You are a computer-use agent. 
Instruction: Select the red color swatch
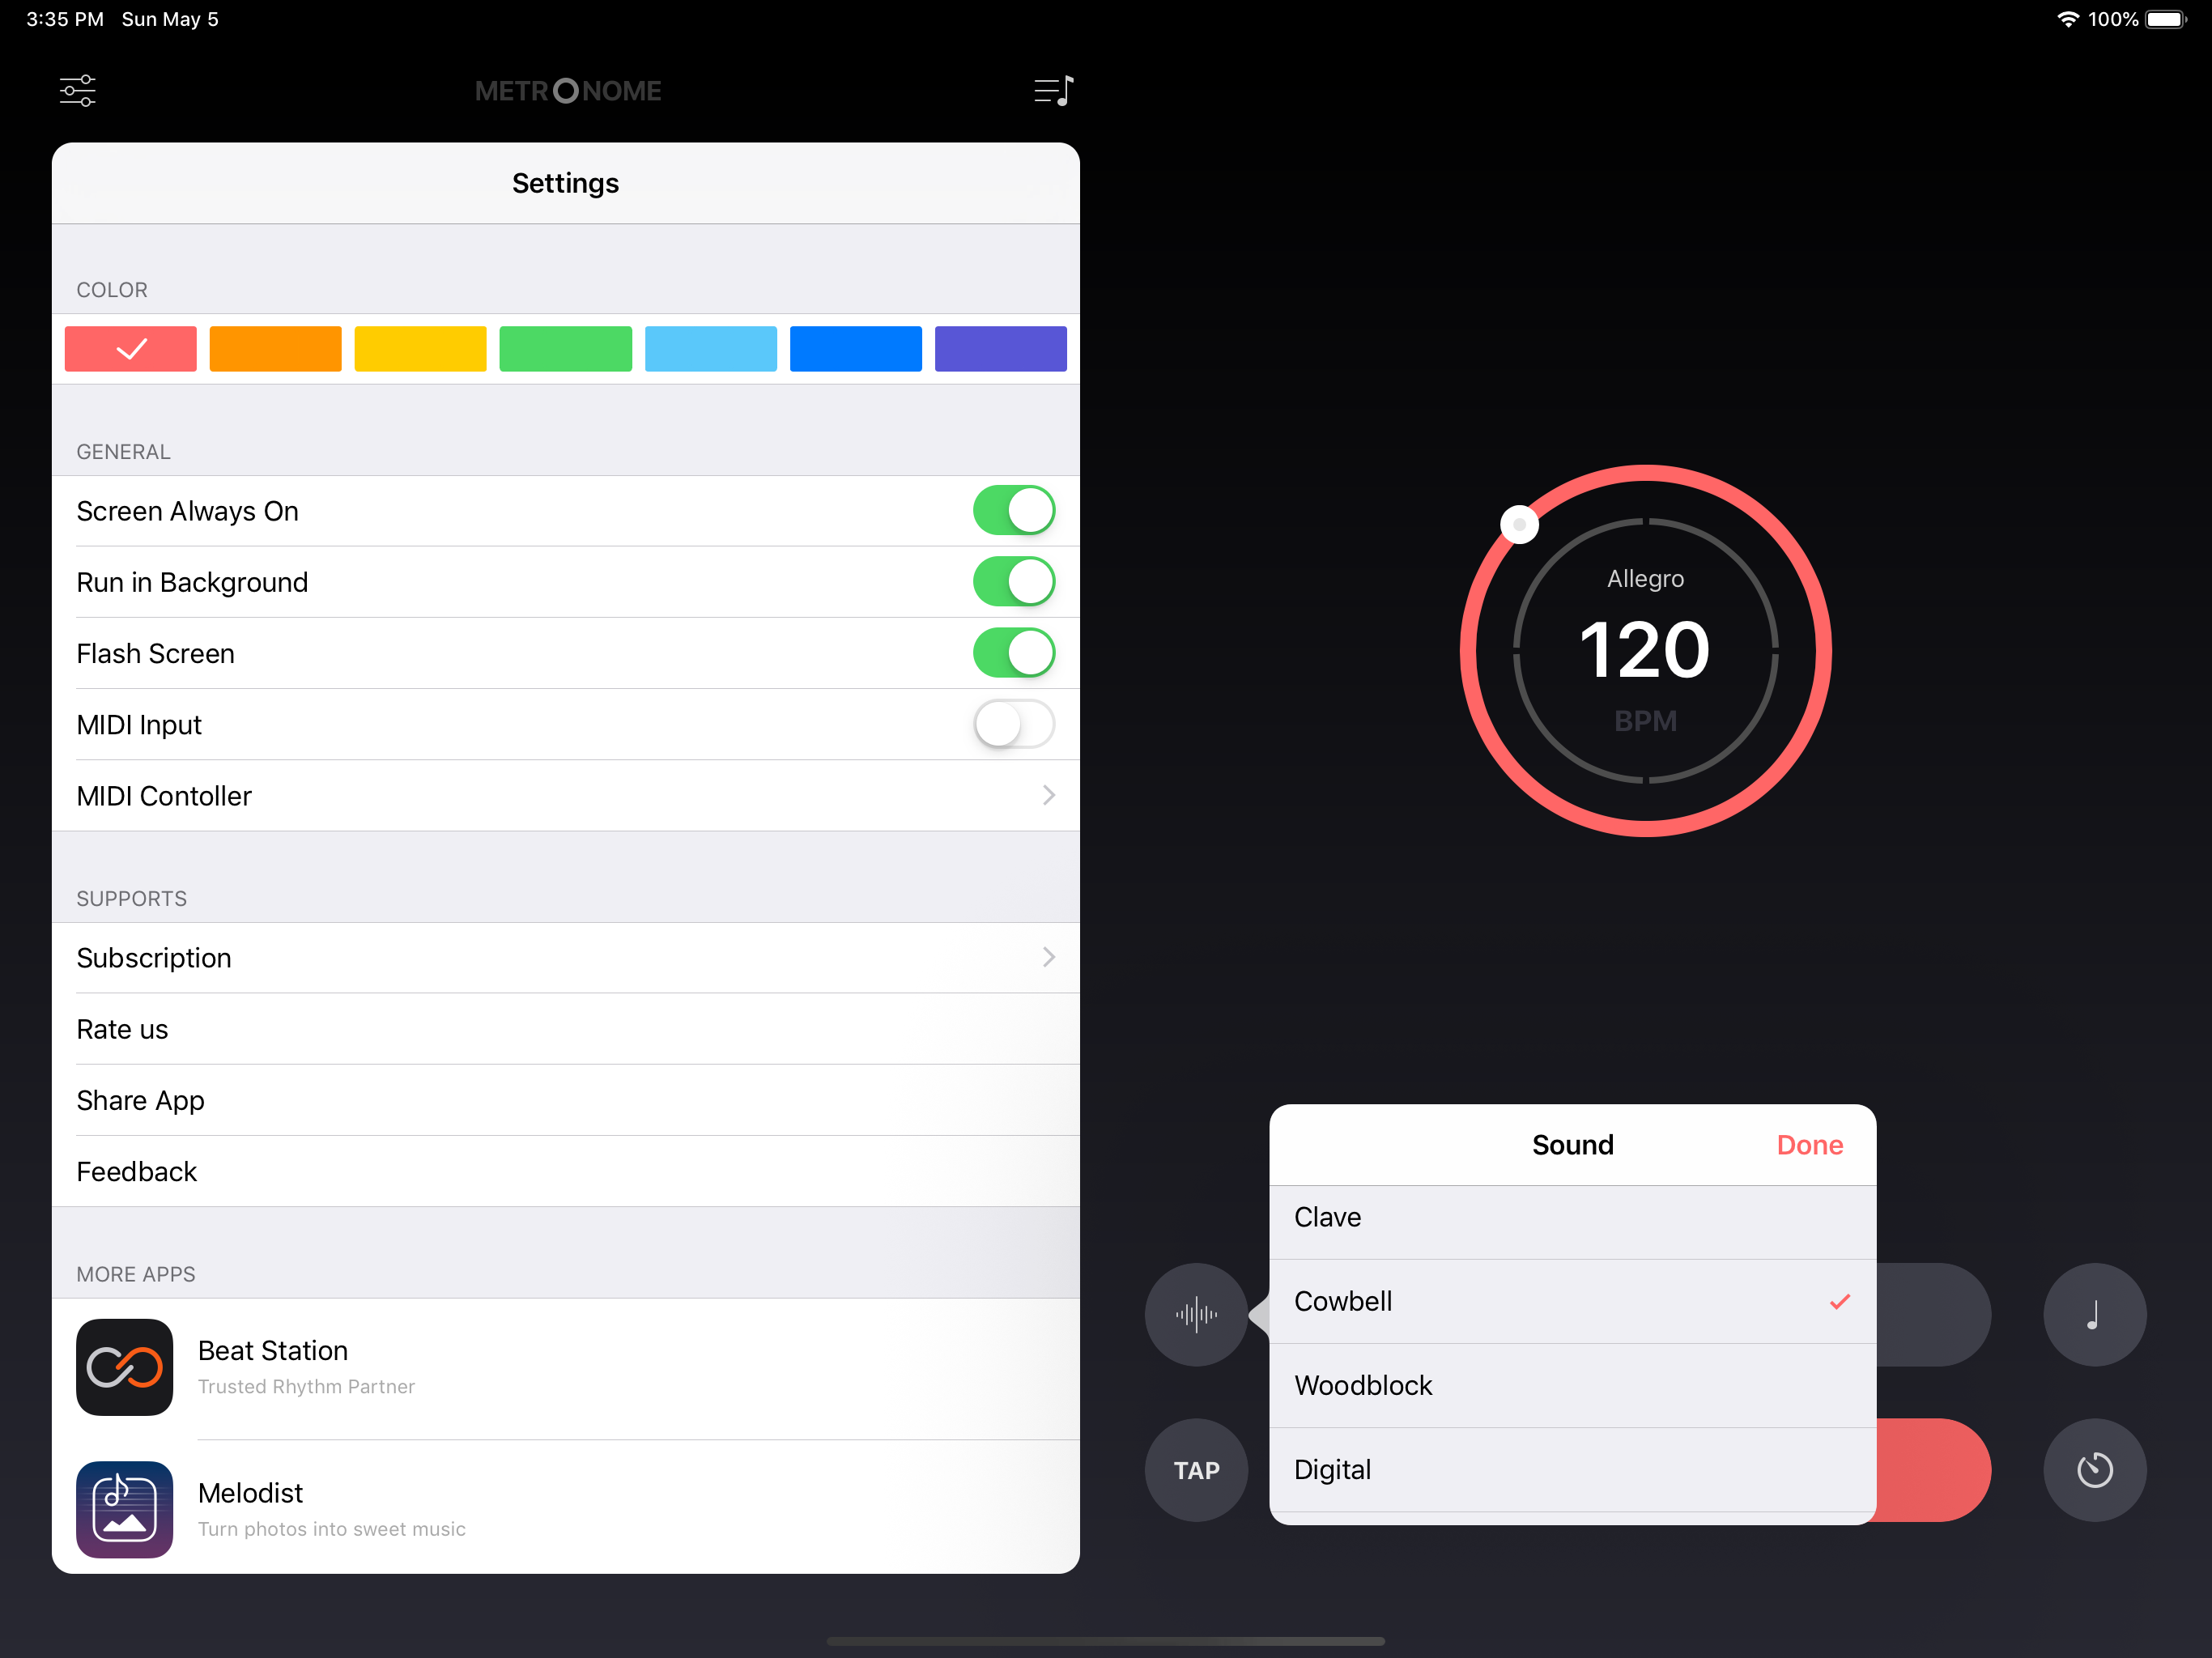pos(131,349)
